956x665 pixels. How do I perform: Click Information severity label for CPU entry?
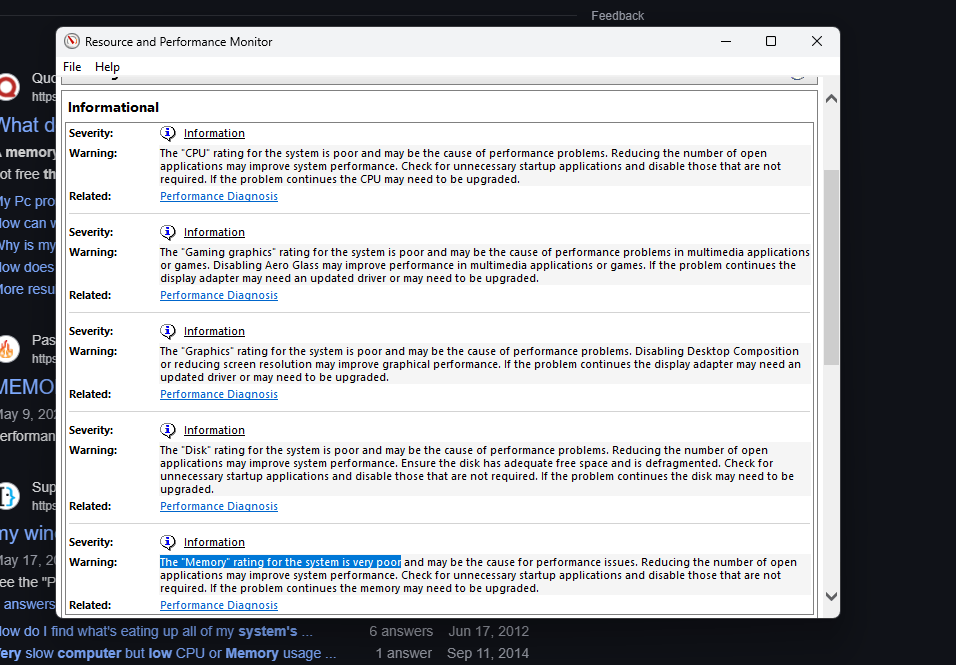click(x=214, y=133)
